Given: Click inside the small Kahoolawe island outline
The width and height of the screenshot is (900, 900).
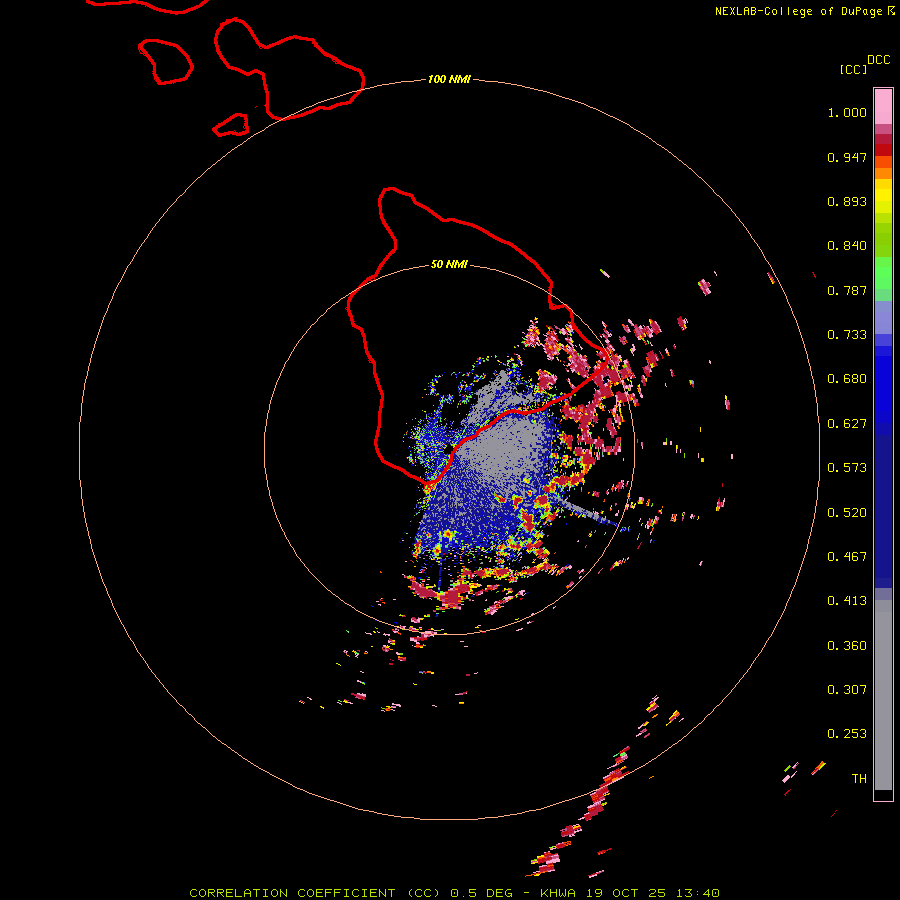Looking at the screenshot, I should (x=232, y=125).
